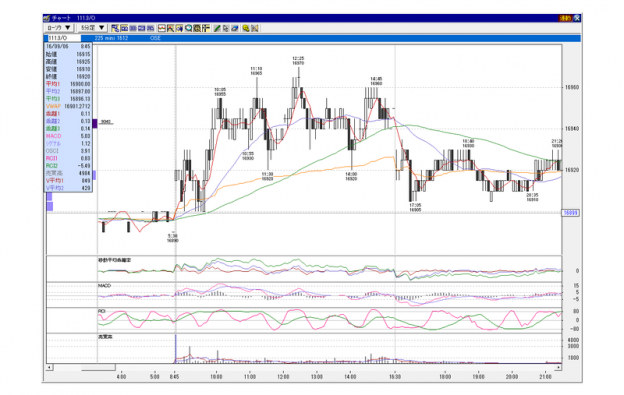Screen dimensions: 624x395
Task: Click the line chart indicator icon
Action: pyautogui.click(x=162, y=28)
